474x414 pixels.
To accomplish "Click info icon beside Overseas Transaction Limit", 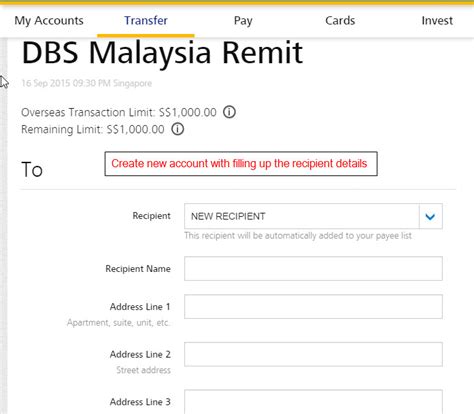I will 229,112.
